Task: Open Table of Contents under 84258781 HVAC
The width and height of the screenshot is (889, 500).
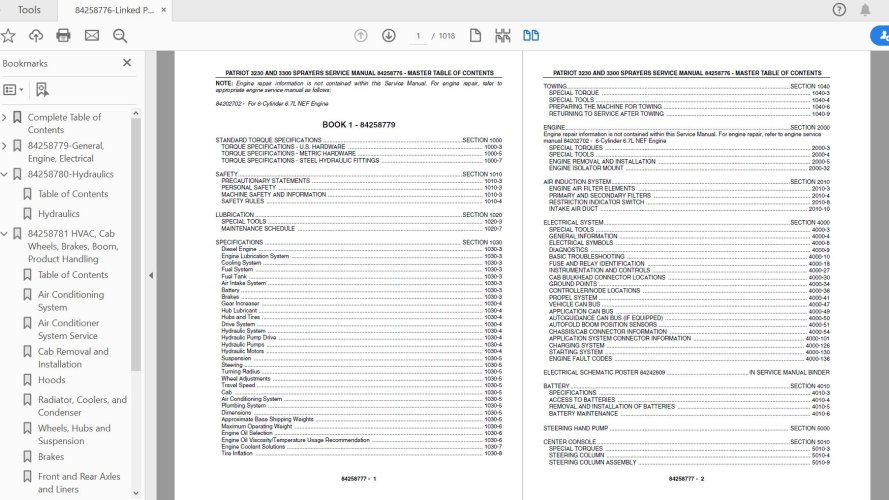Action: tap(73, 274)
